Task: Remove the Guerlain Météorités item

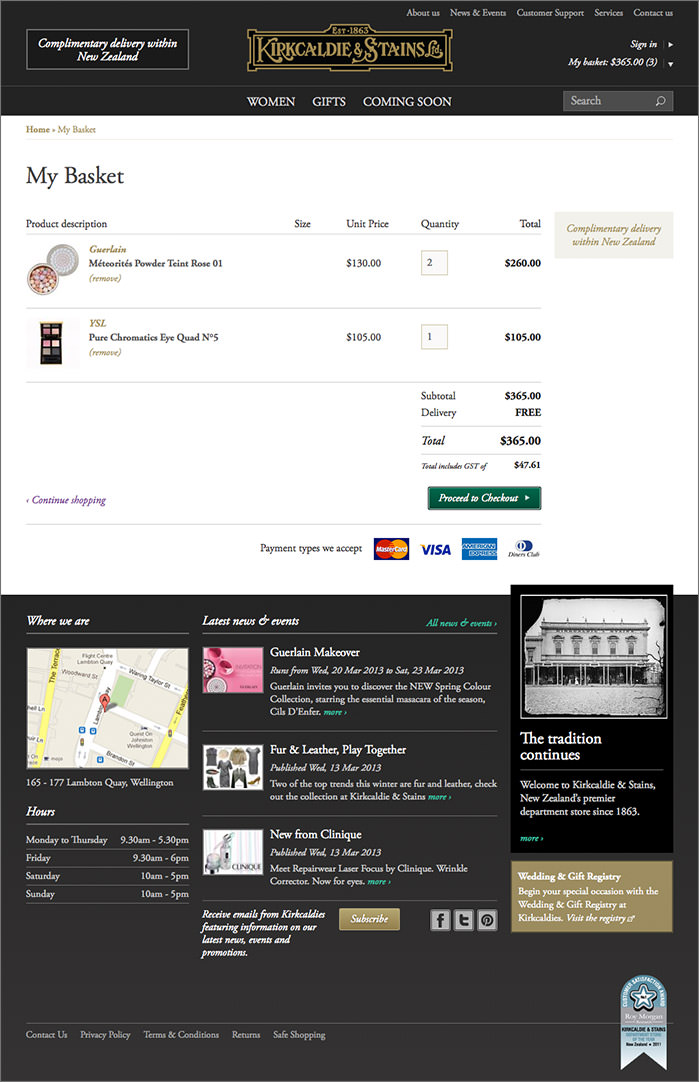Action: coord(105,278)
